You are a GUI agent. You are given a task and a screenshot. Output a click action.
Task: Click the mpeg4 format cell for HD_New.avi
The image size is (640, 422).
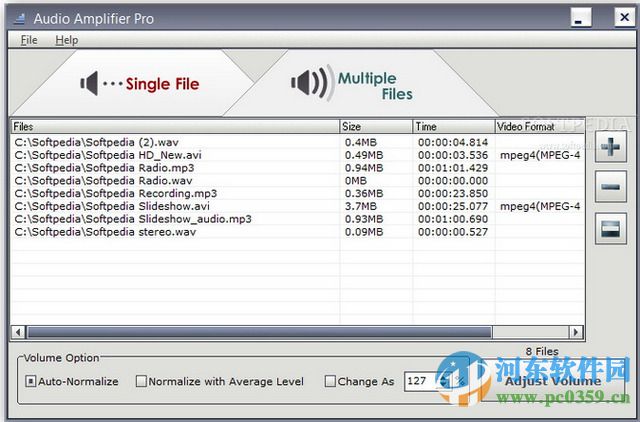tap(540, 155)
